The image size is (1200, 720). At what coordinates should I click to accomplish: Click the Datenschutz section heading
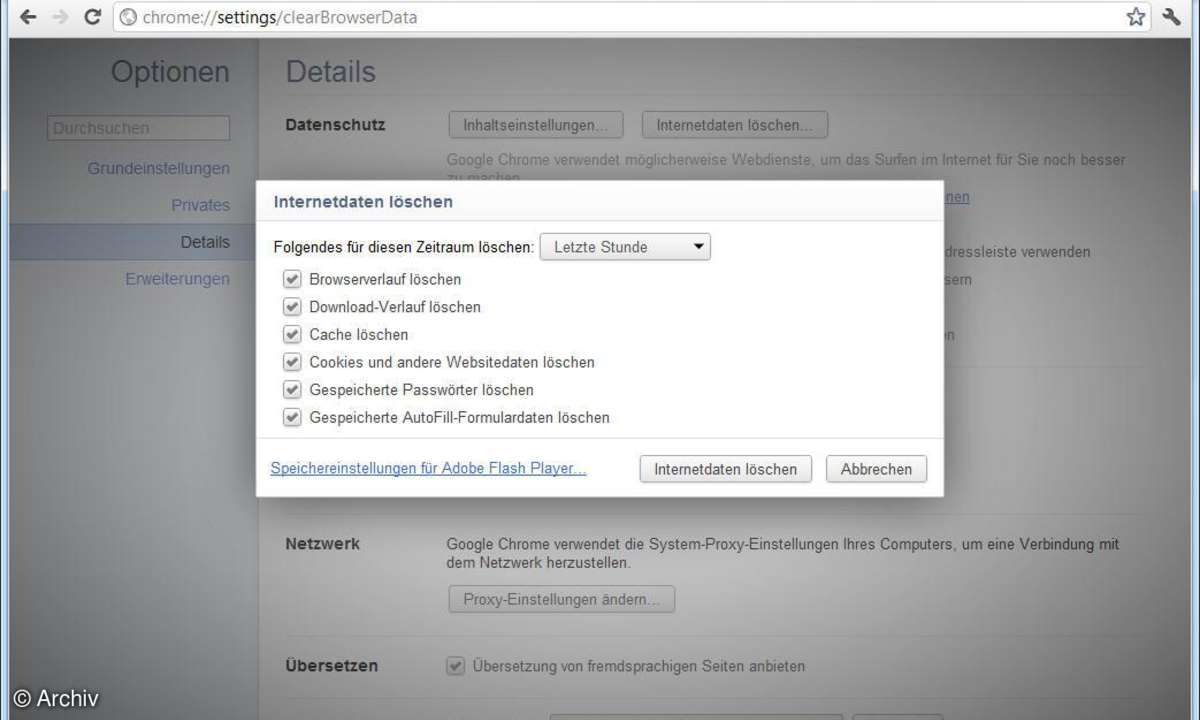(335, 124)
